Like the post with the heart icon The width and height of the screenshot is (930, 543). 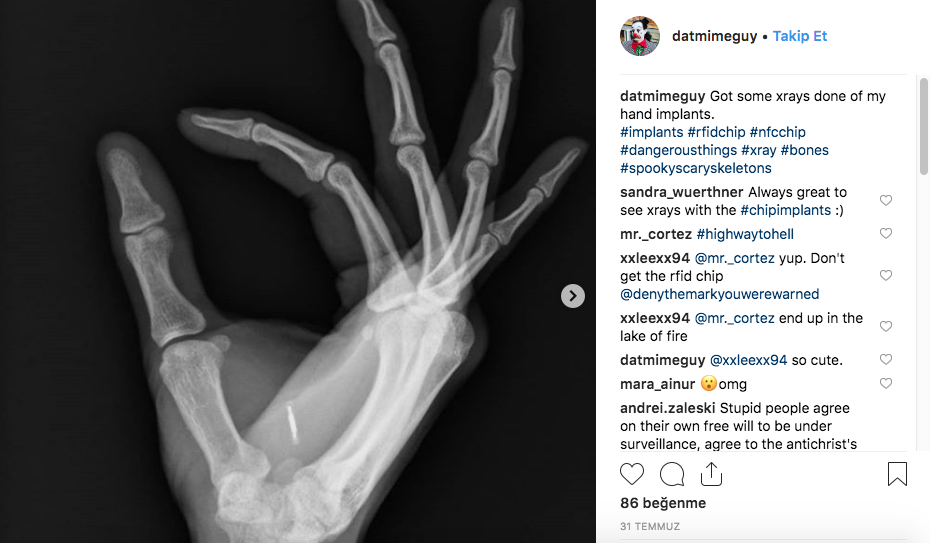[632, 474]
